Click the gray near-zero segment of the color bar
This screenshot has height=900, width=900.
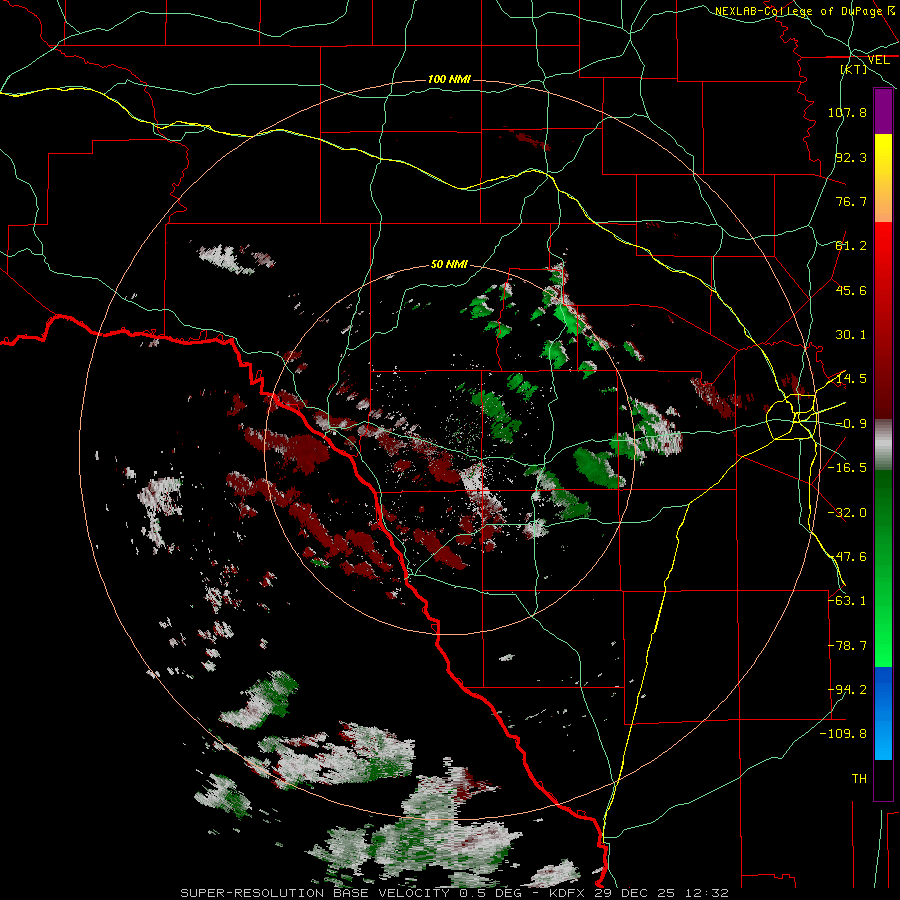883,445
